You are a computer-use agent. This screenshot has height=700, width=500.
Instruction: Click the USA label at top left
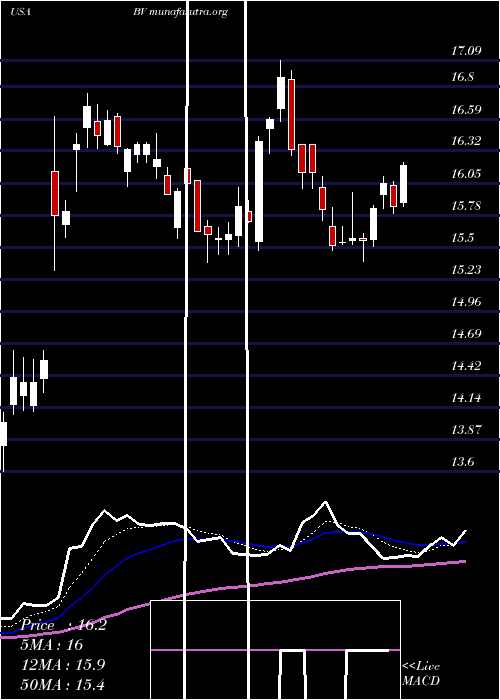pyautogui.click(x=20, y=12)
